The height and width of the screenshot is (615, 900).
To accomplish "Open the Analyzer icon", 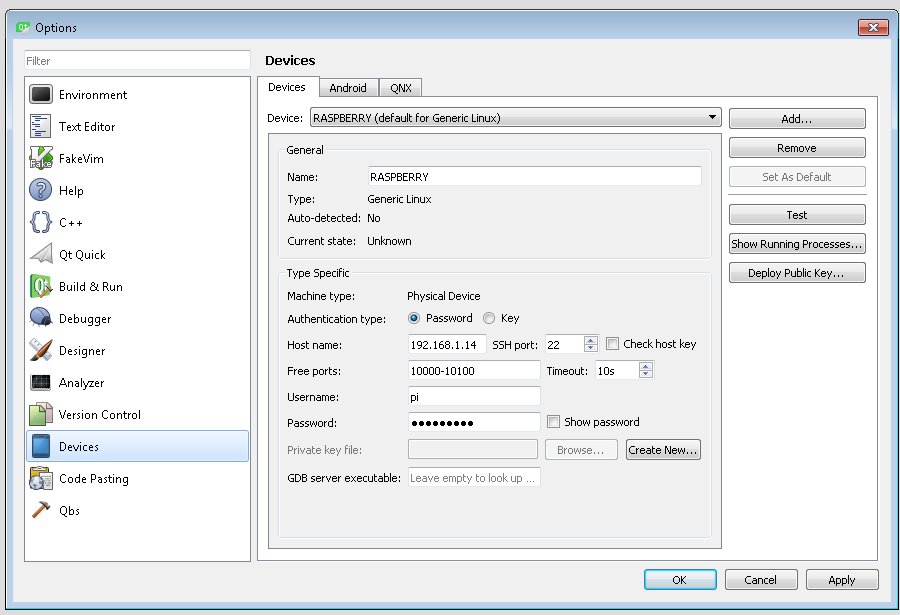I will [x=41, y=382].
